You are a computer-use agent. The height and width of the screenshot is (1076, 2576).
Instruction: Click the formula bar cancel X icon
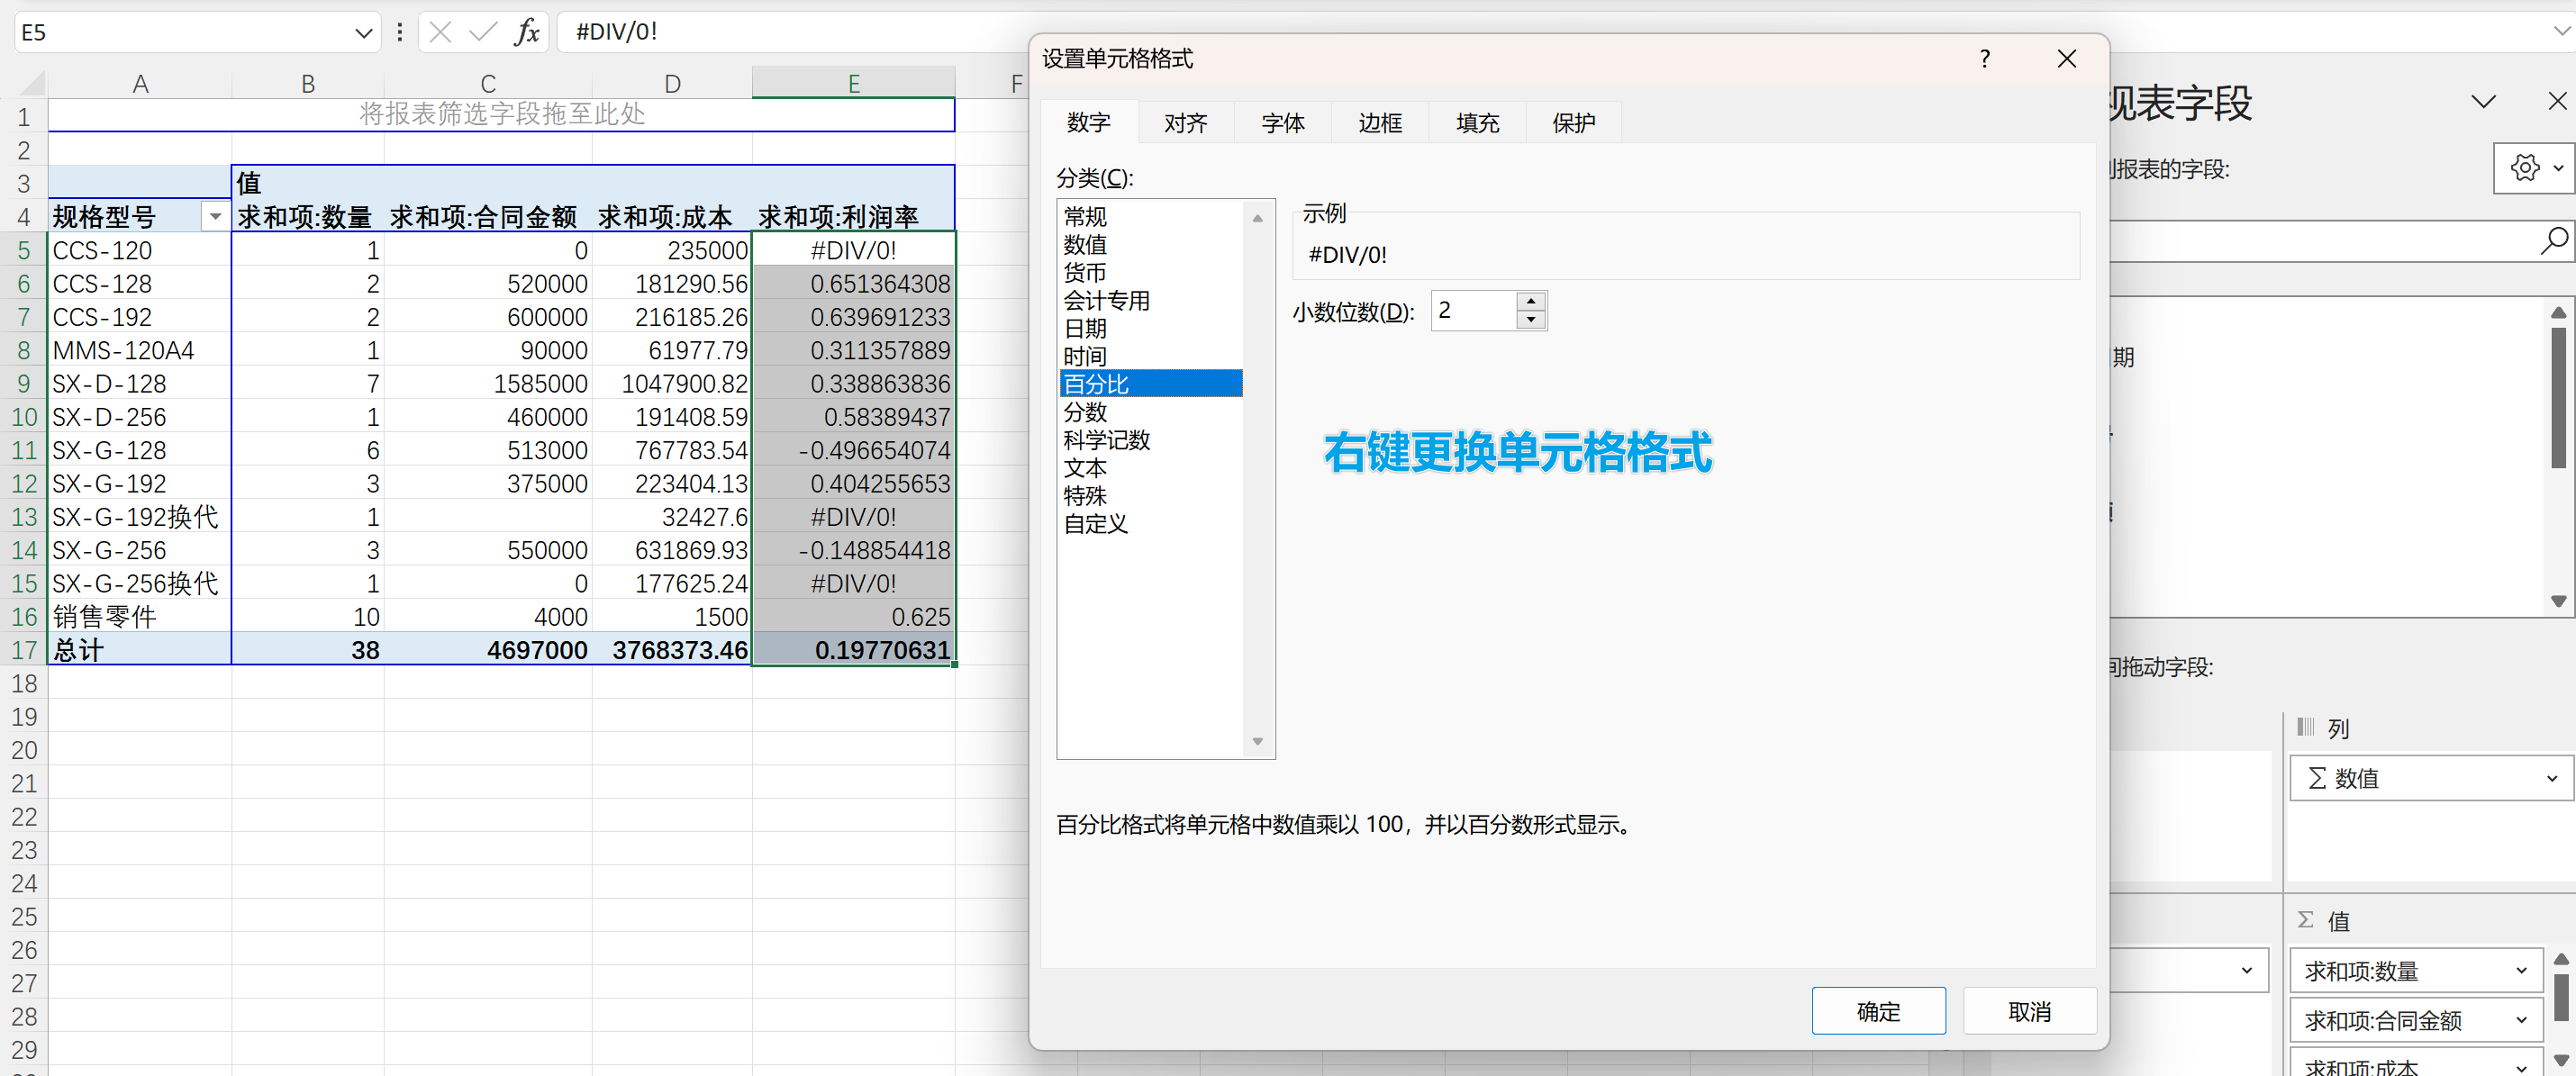(x=440, y=32)
